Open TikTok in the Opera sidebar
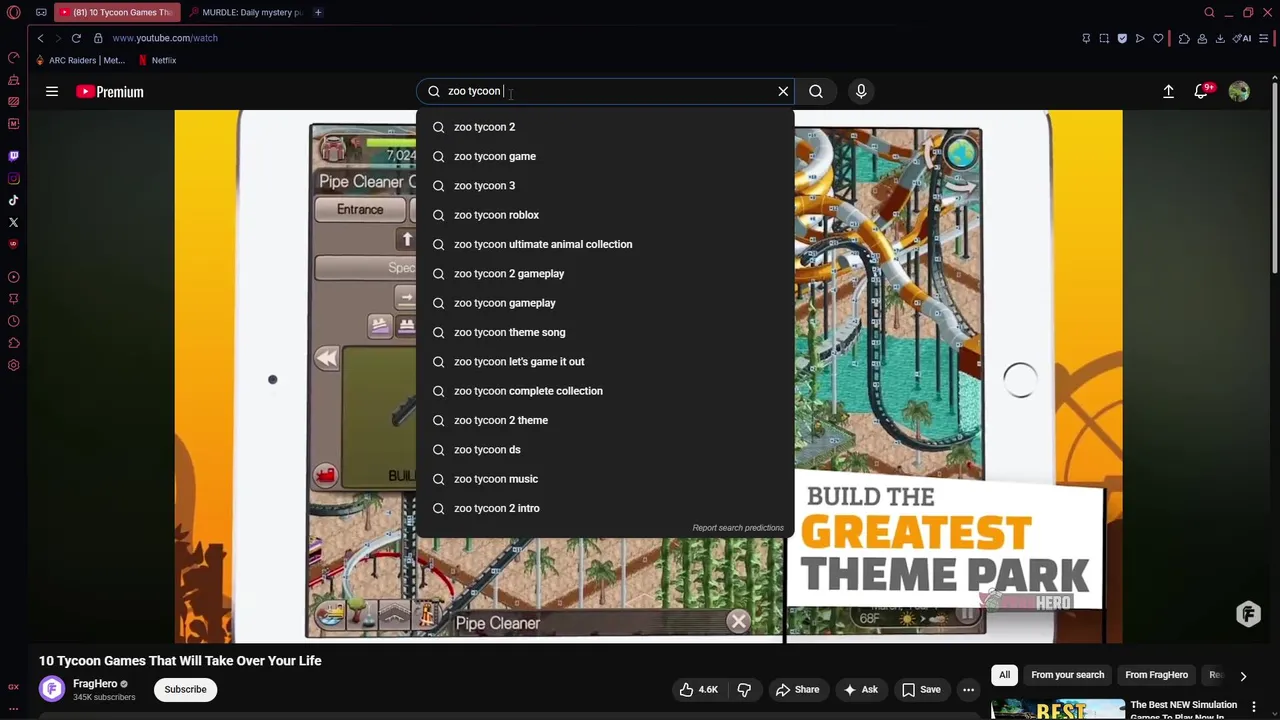The image size is (1280, 720). tap(14, 200)
